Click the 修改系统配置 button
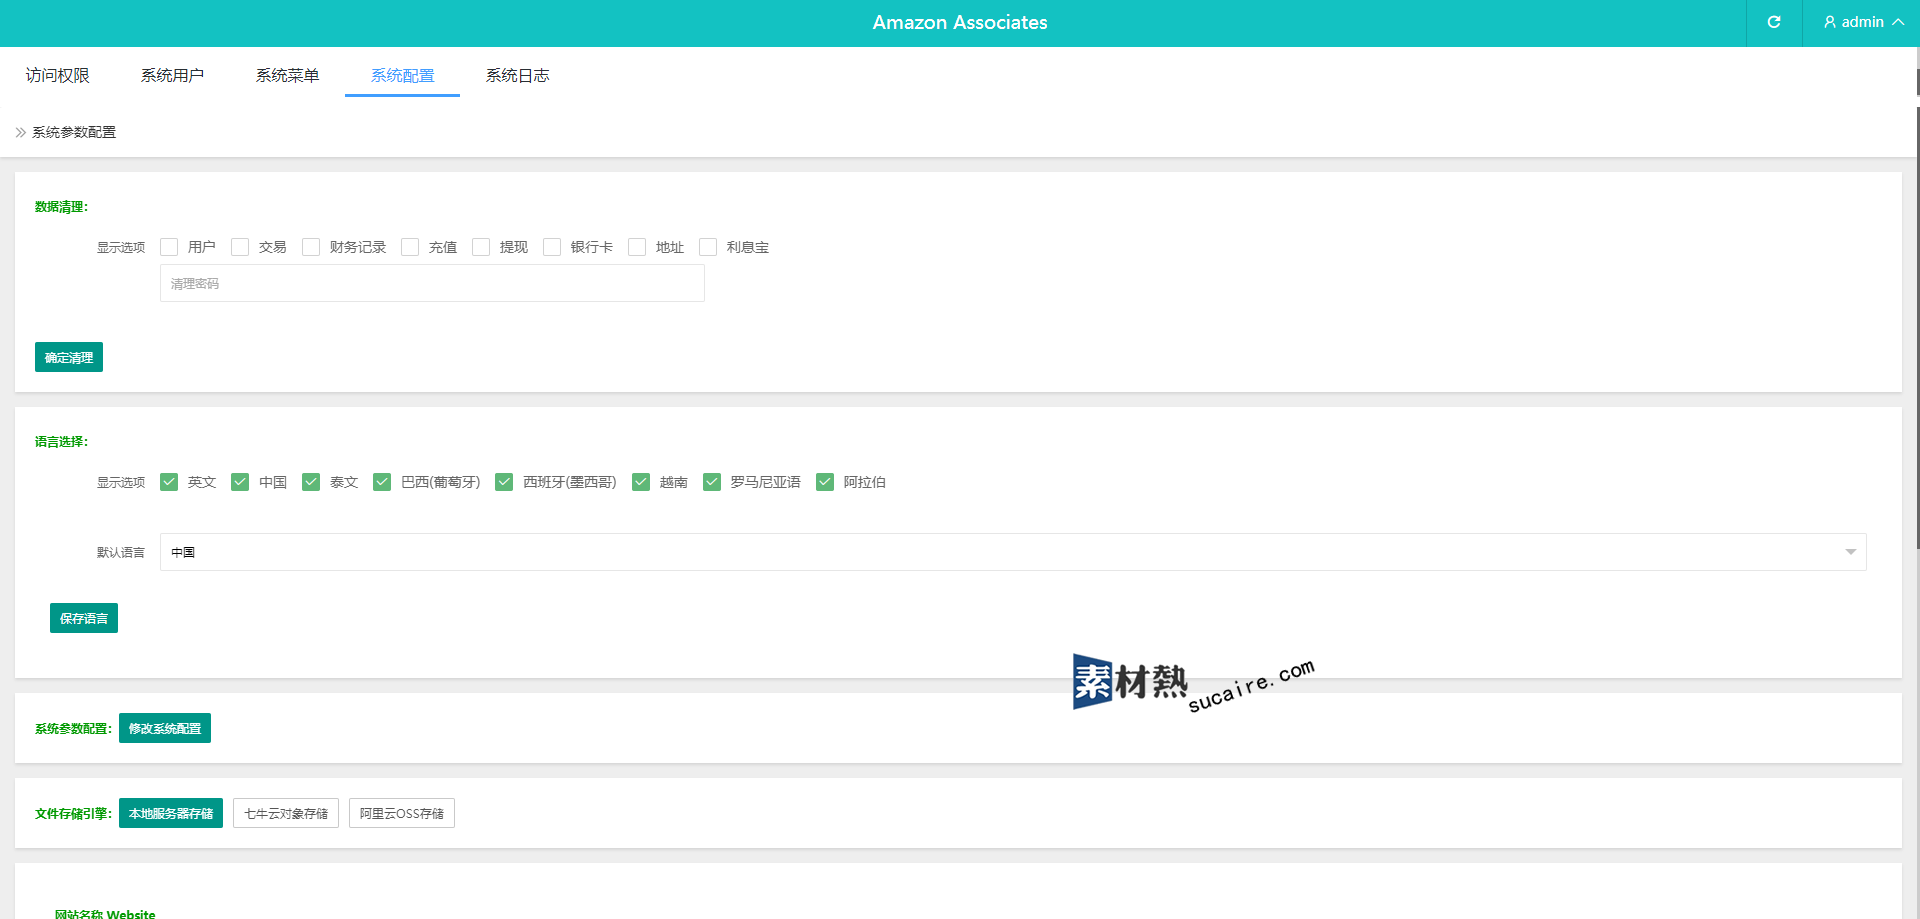1920x919 pixels. click(165, 728)
